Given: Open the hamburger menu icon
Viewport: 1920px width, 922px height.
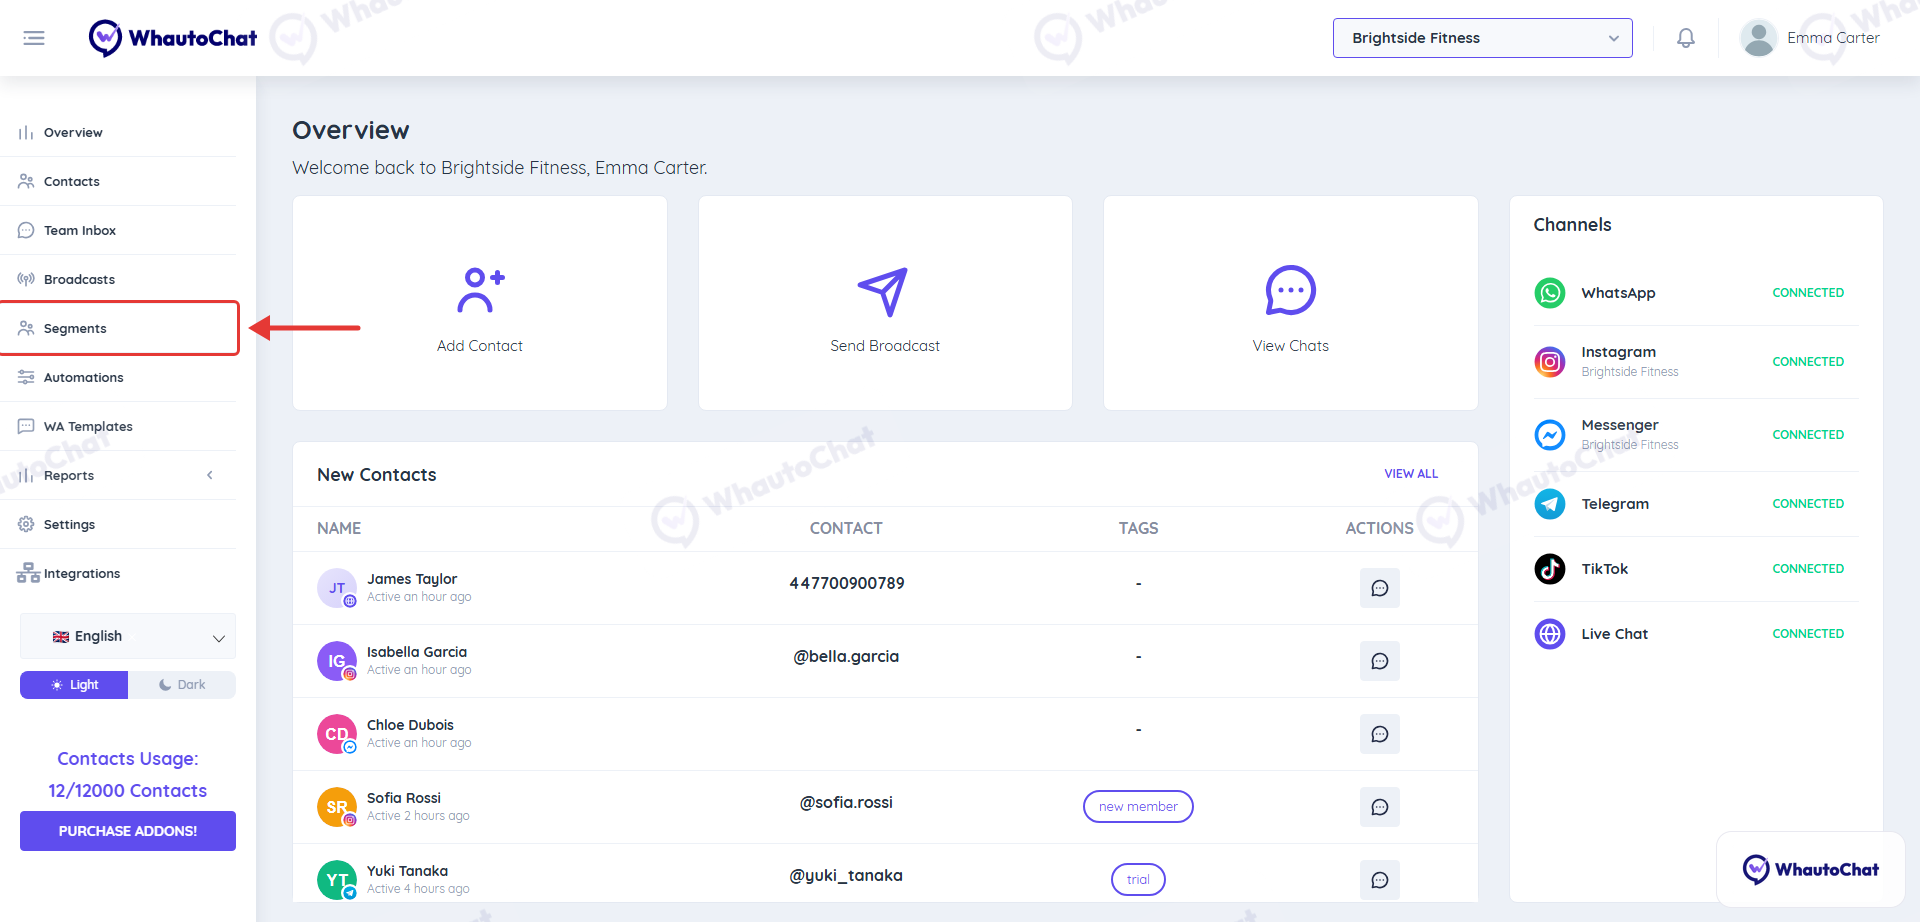Looking at the screenshot, I should click(x=34, y=38).
